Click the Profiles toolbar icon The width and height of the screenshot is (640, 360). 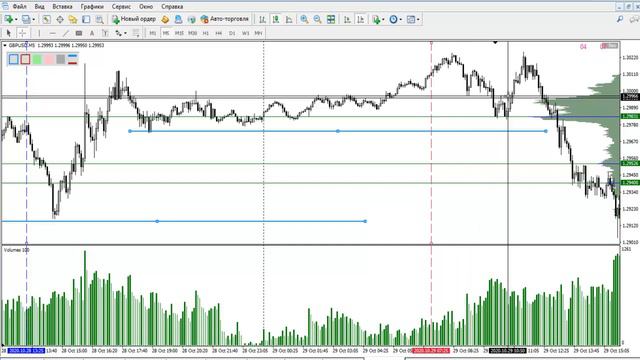pos(26,19)
